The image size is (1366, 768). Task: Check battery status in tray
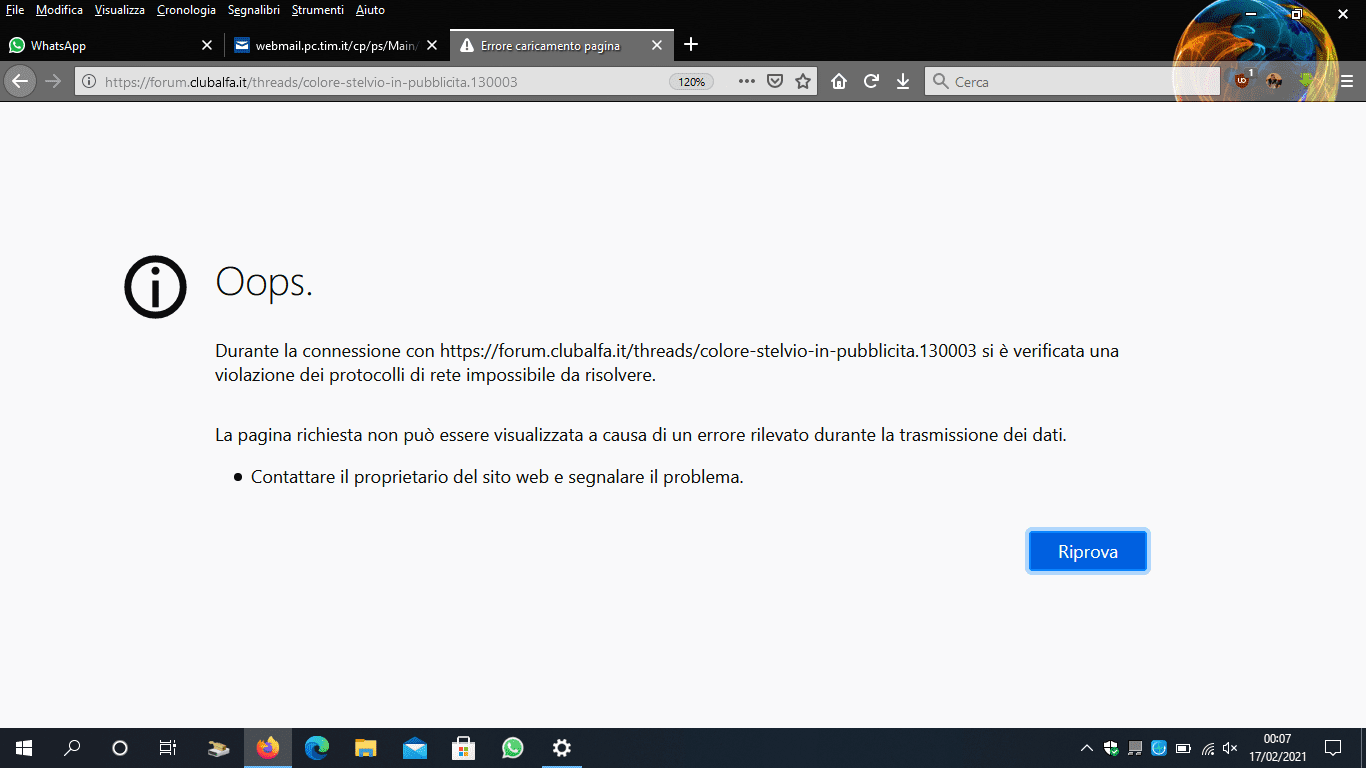click(x=1184, y=748)
